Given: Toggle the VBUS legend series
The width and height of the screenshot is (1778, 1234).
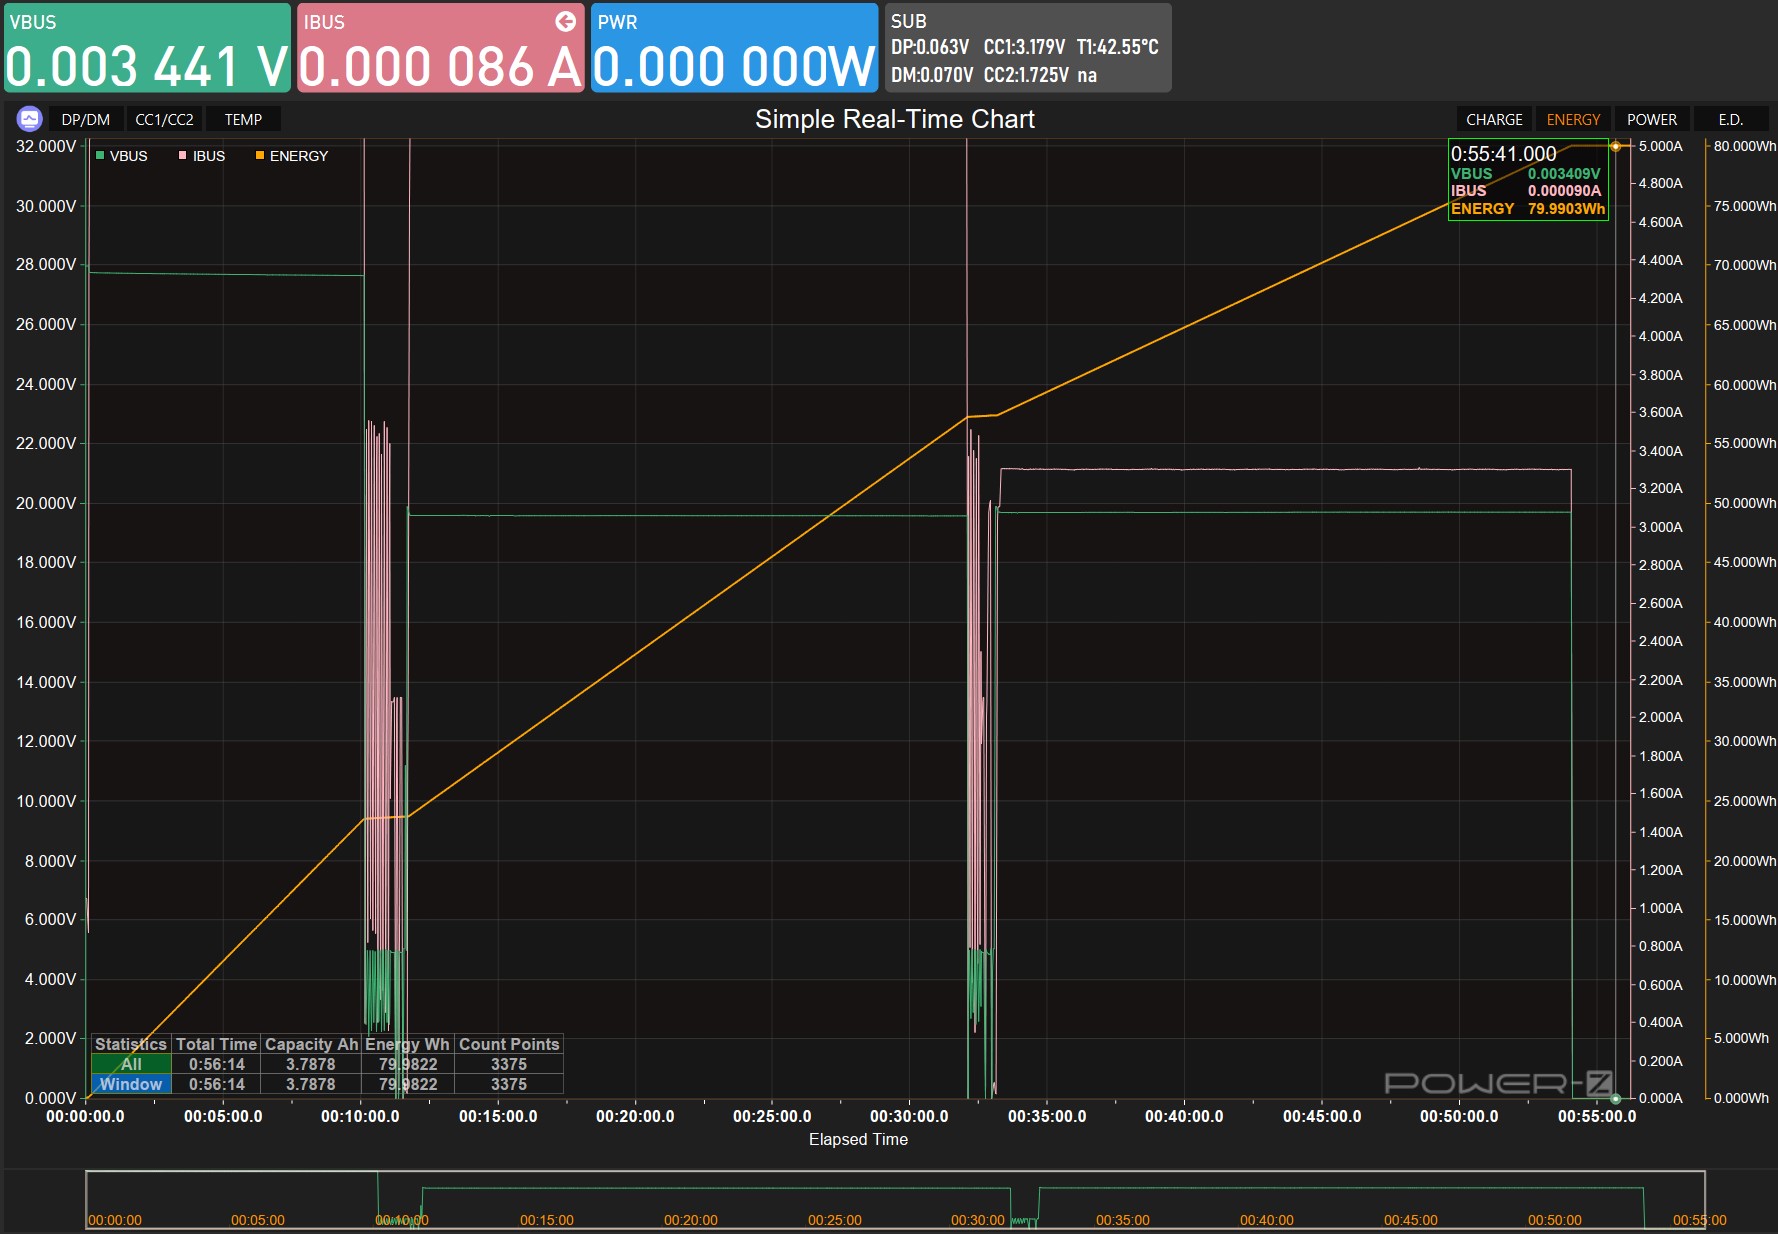Looking at the screenshot, I should [x=121, y=156].
